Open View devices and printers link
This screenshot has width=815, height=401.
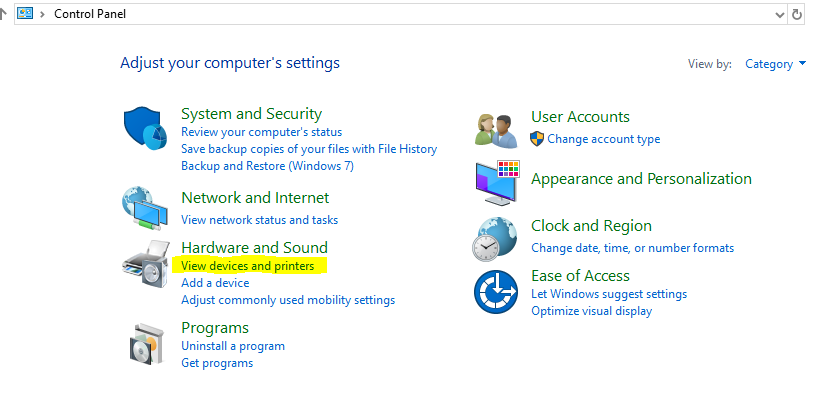tap(247, 266)
